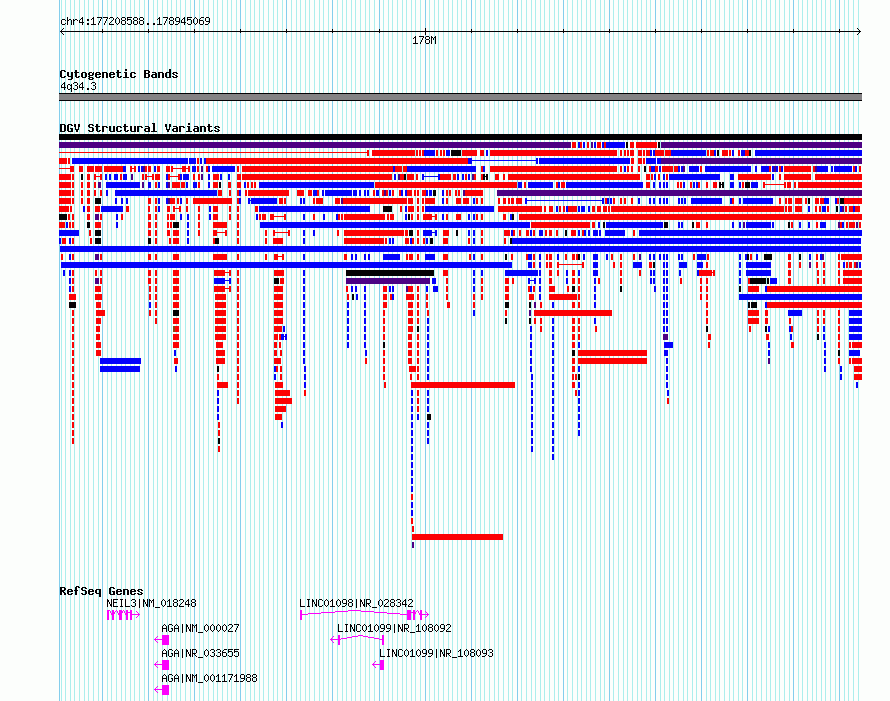Click the AGA|NR_033655 gene label
Screen dimensions: 890x701
point(200,653)
